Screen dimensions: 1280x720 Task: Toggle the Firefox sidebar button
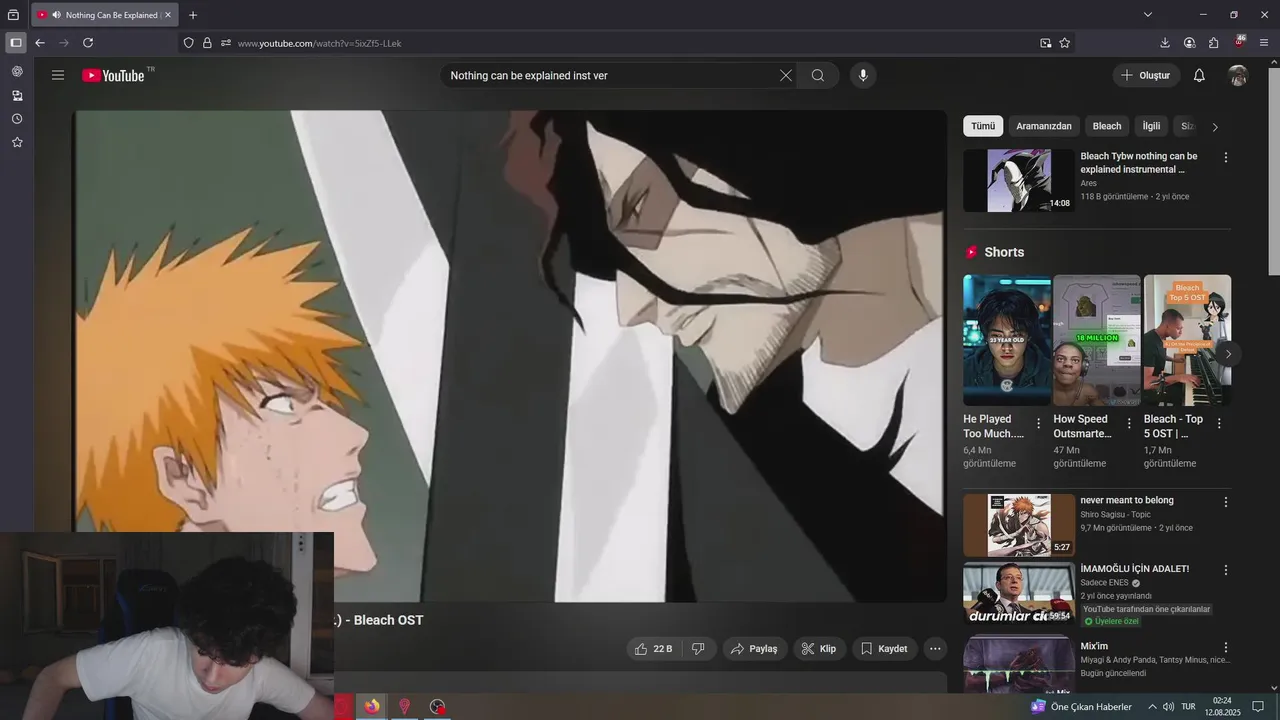pos(15,43)
